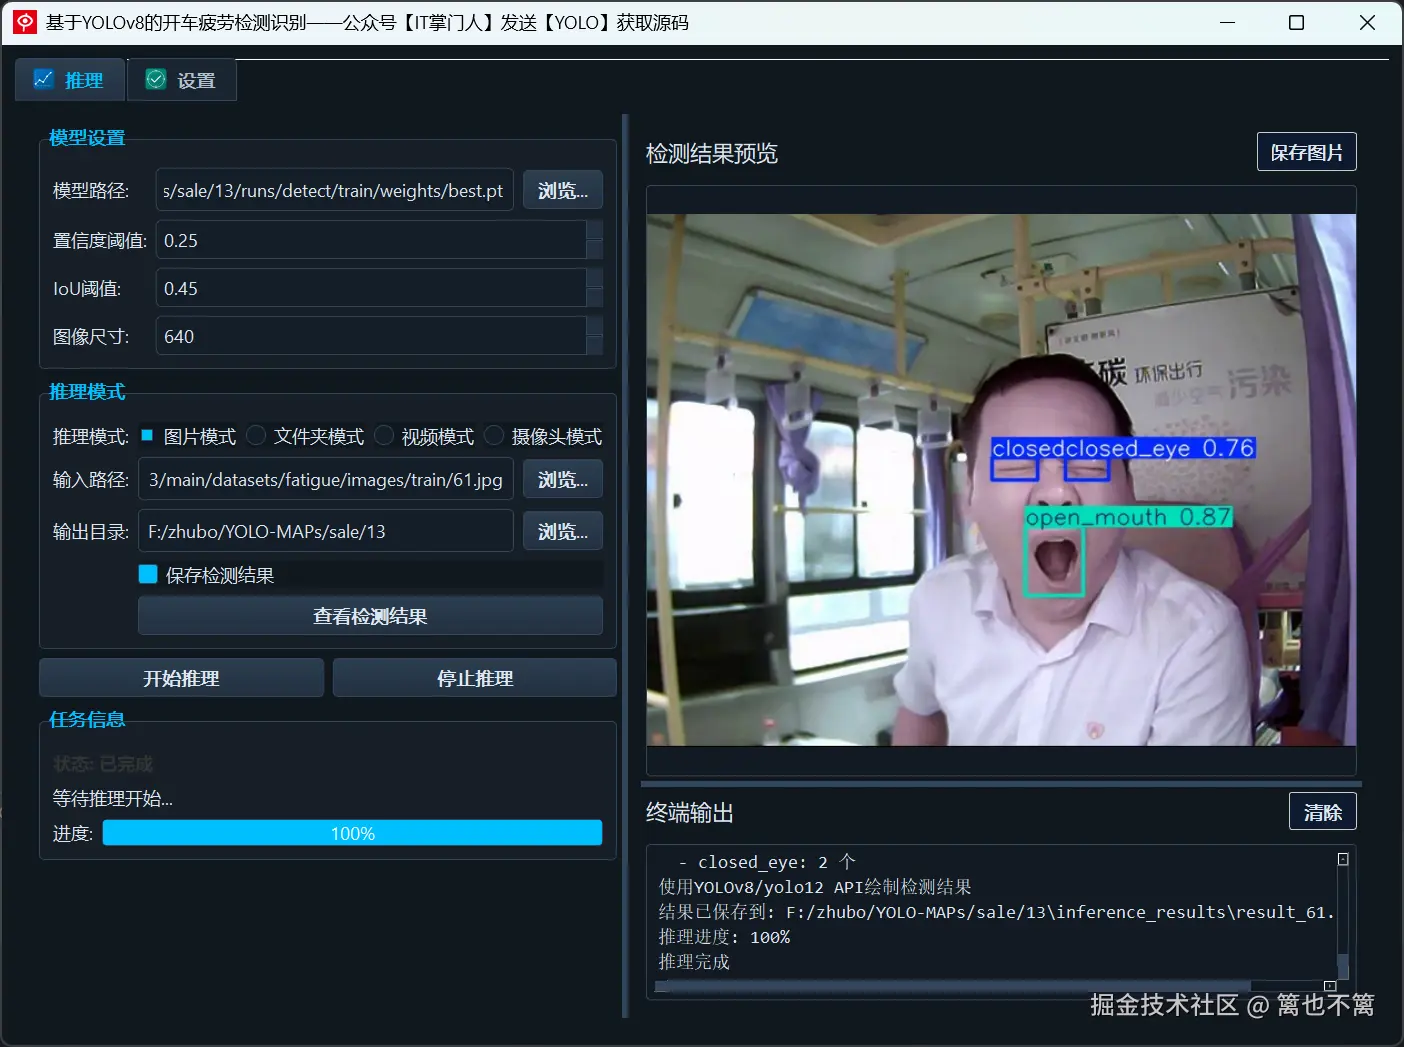Open the 设置 tab
The width and height of the screenshot is (1404, 1047).
[182, 80]
